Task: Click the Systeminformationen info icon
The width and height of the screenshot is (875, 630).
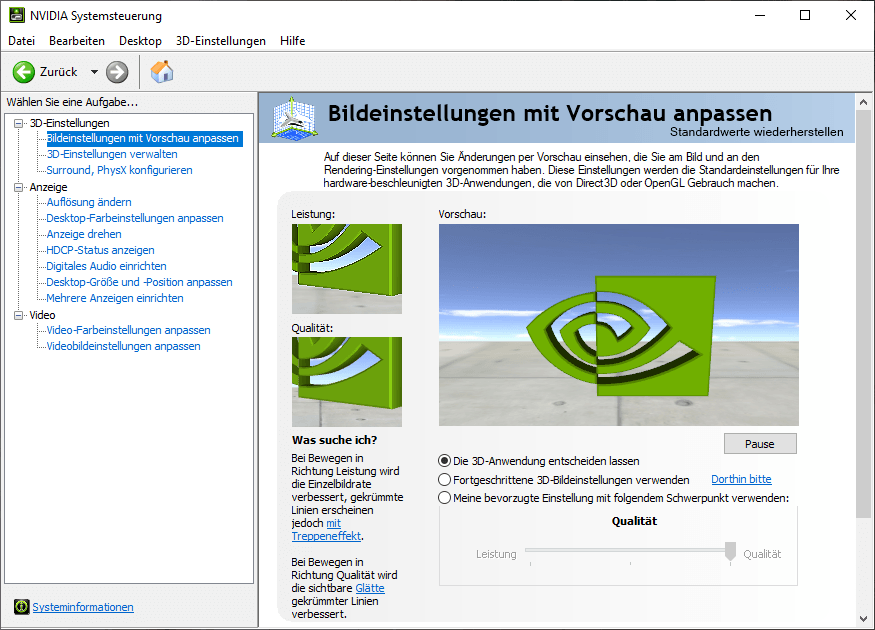Action: [22, 607]
